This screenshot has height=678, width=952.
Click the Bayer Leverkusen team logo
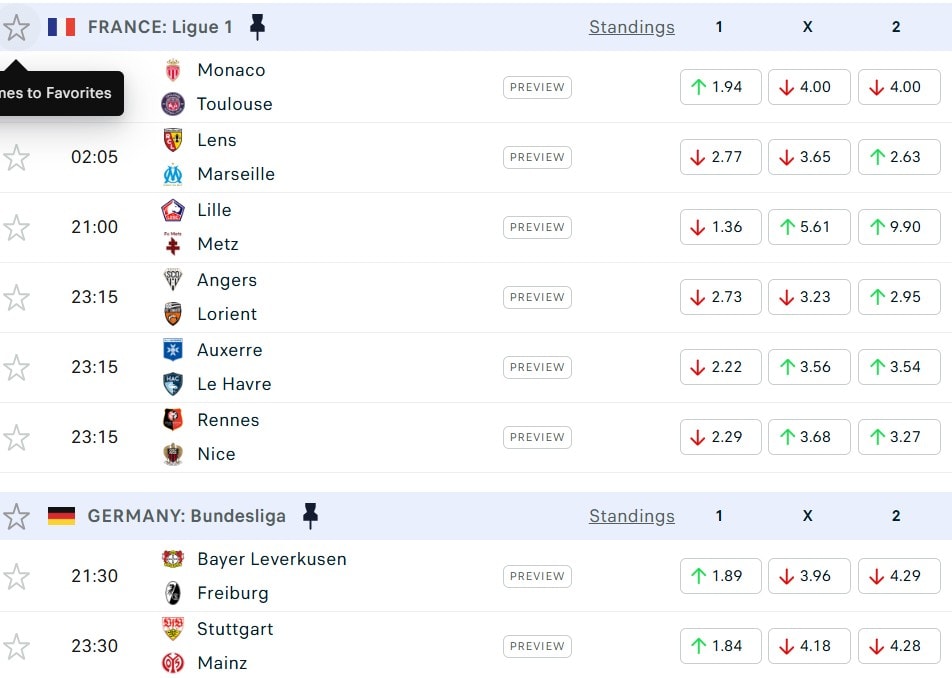click(x=173, y=559)
